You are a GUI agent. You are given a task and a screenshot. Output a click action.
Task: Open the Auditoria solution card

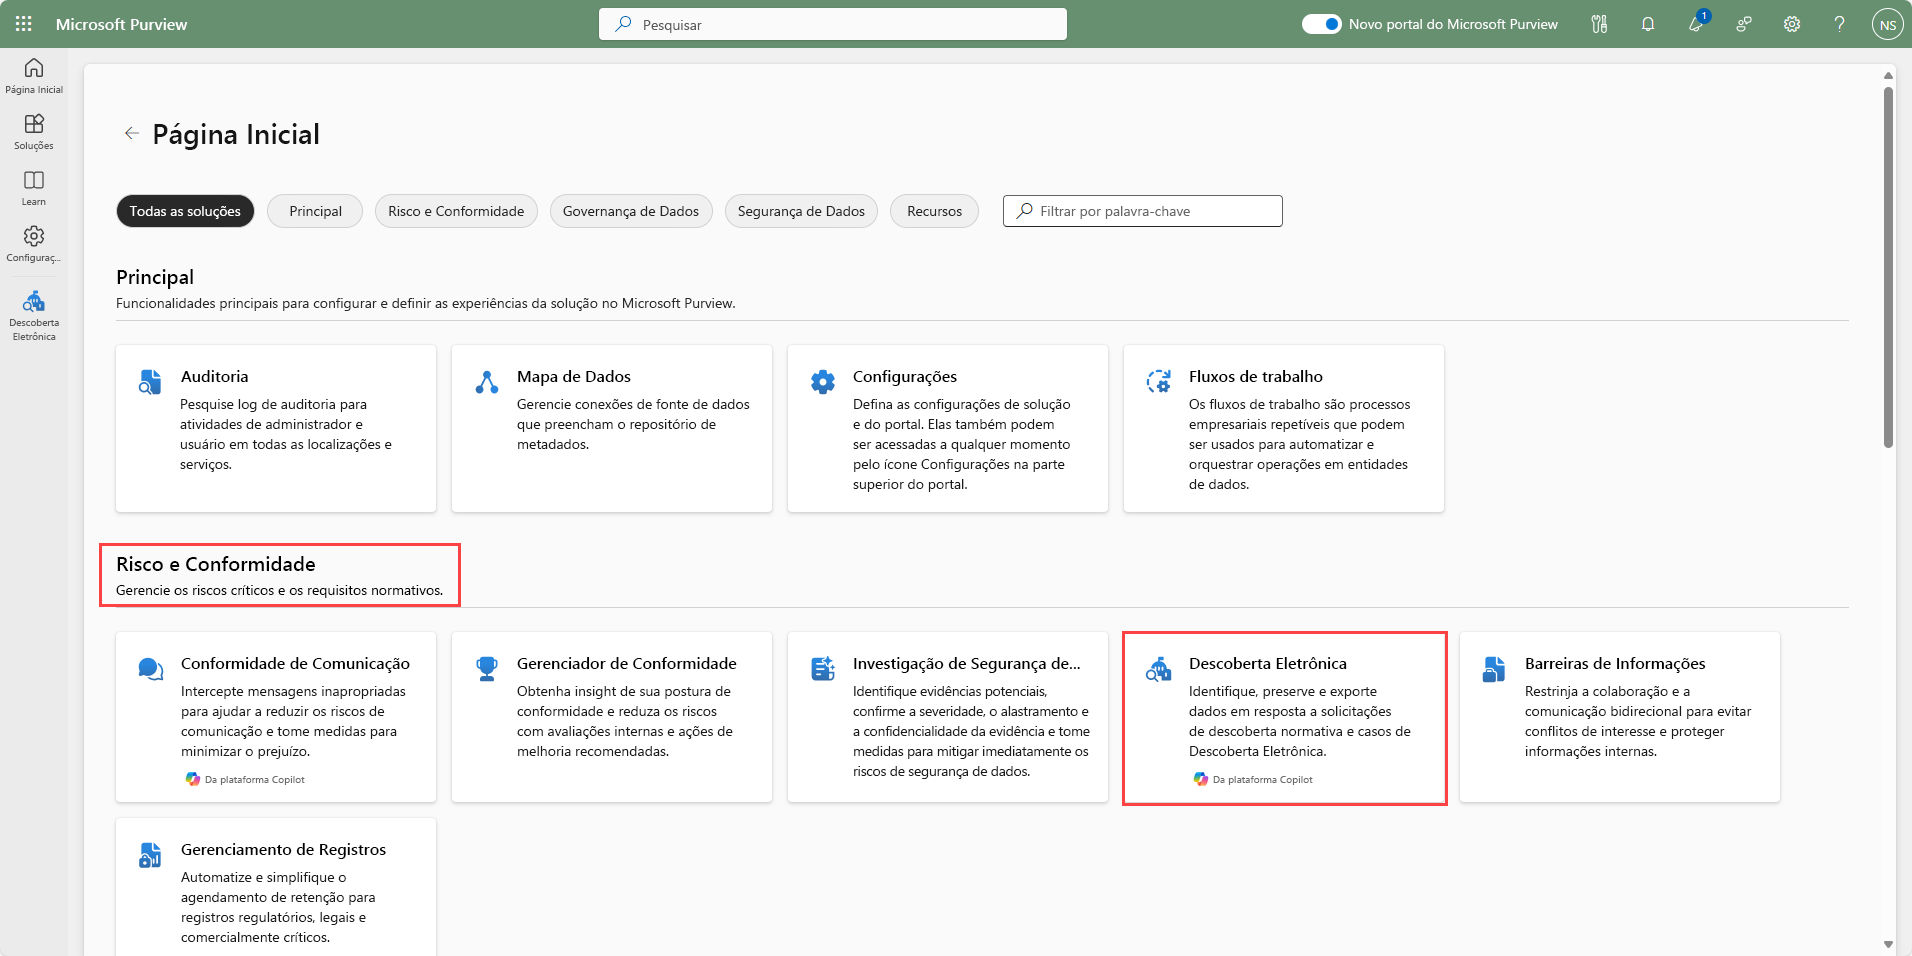click(276, 428)
